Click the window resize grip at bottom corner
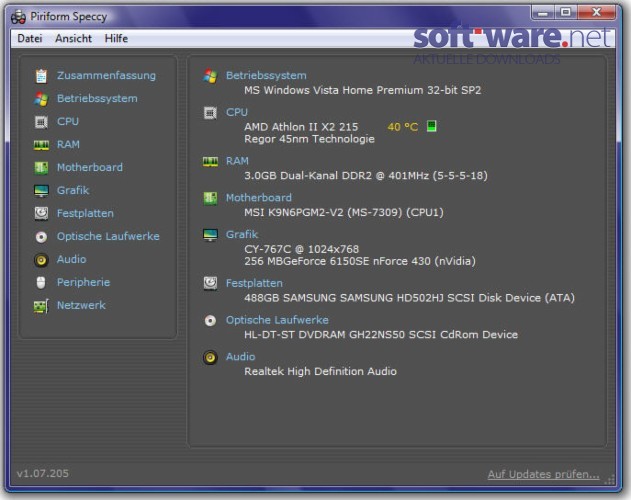The height and width of the screenshot is (500, 631). [x=610, y=479]
